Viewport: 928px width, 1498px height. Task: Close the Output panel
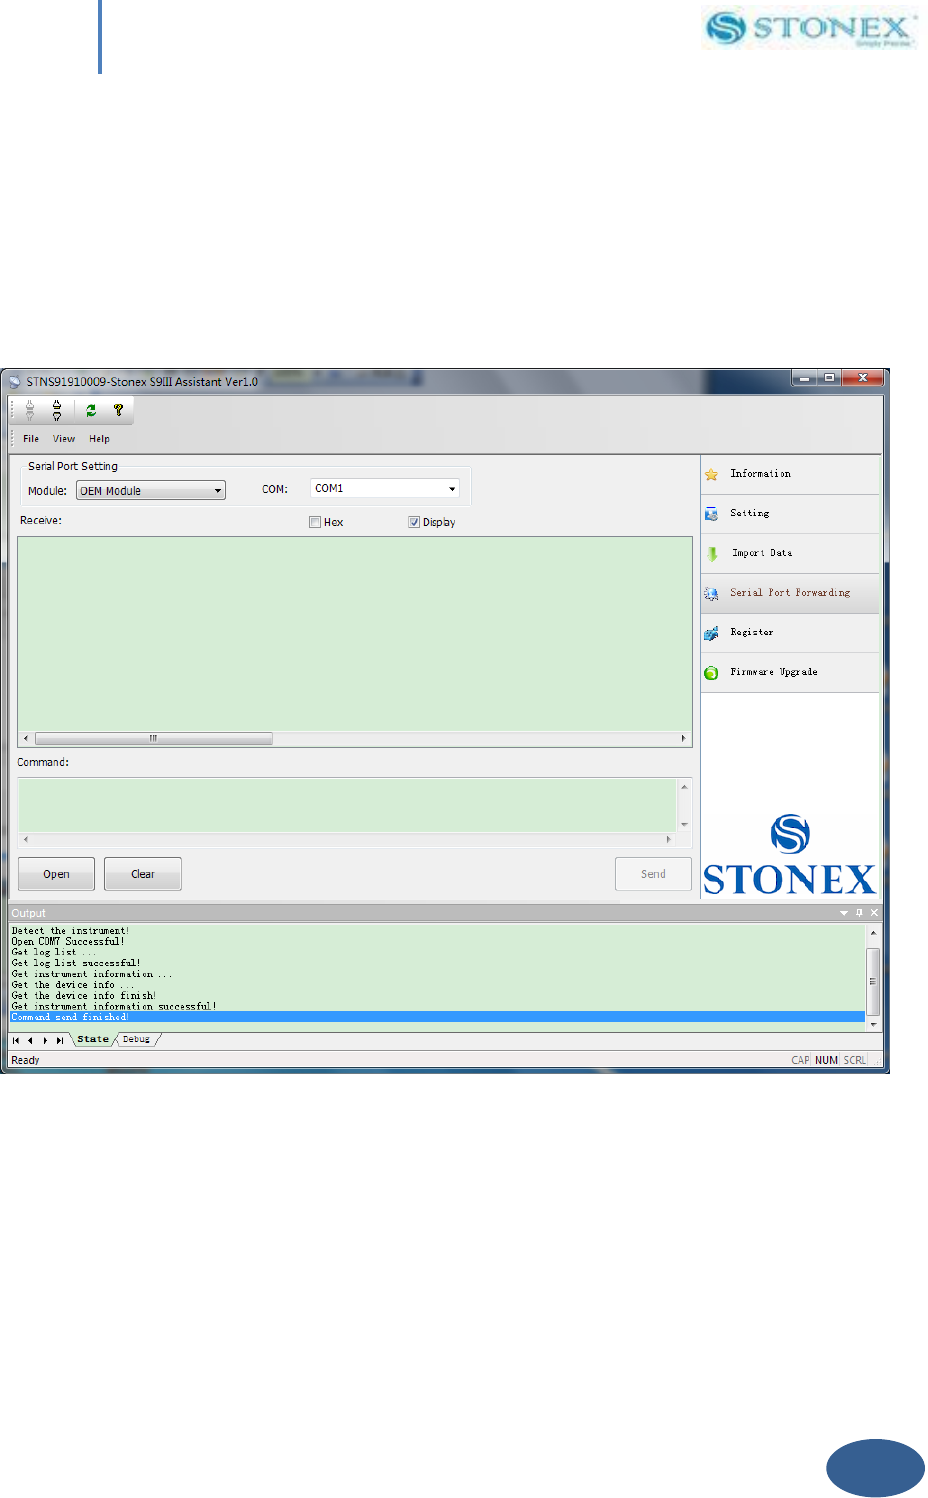click(x=874, y=913)
